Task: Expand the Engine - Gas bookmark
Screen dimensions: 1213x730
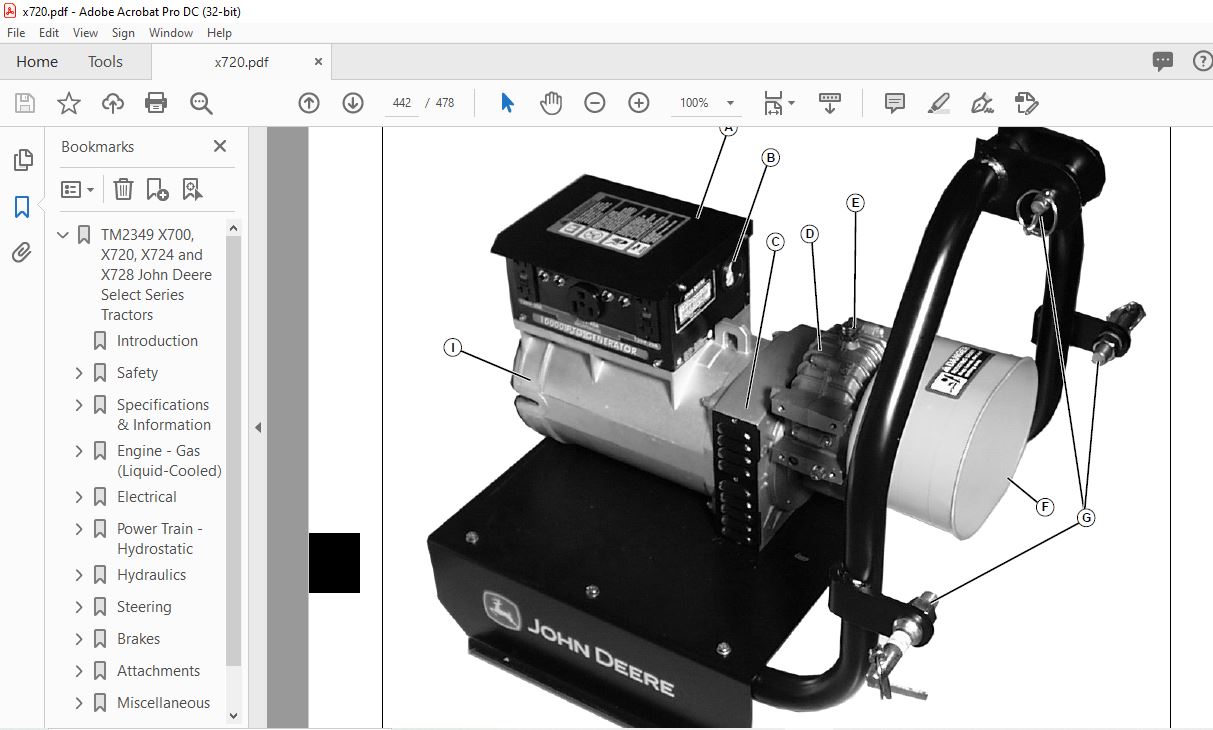Action: 79,451
